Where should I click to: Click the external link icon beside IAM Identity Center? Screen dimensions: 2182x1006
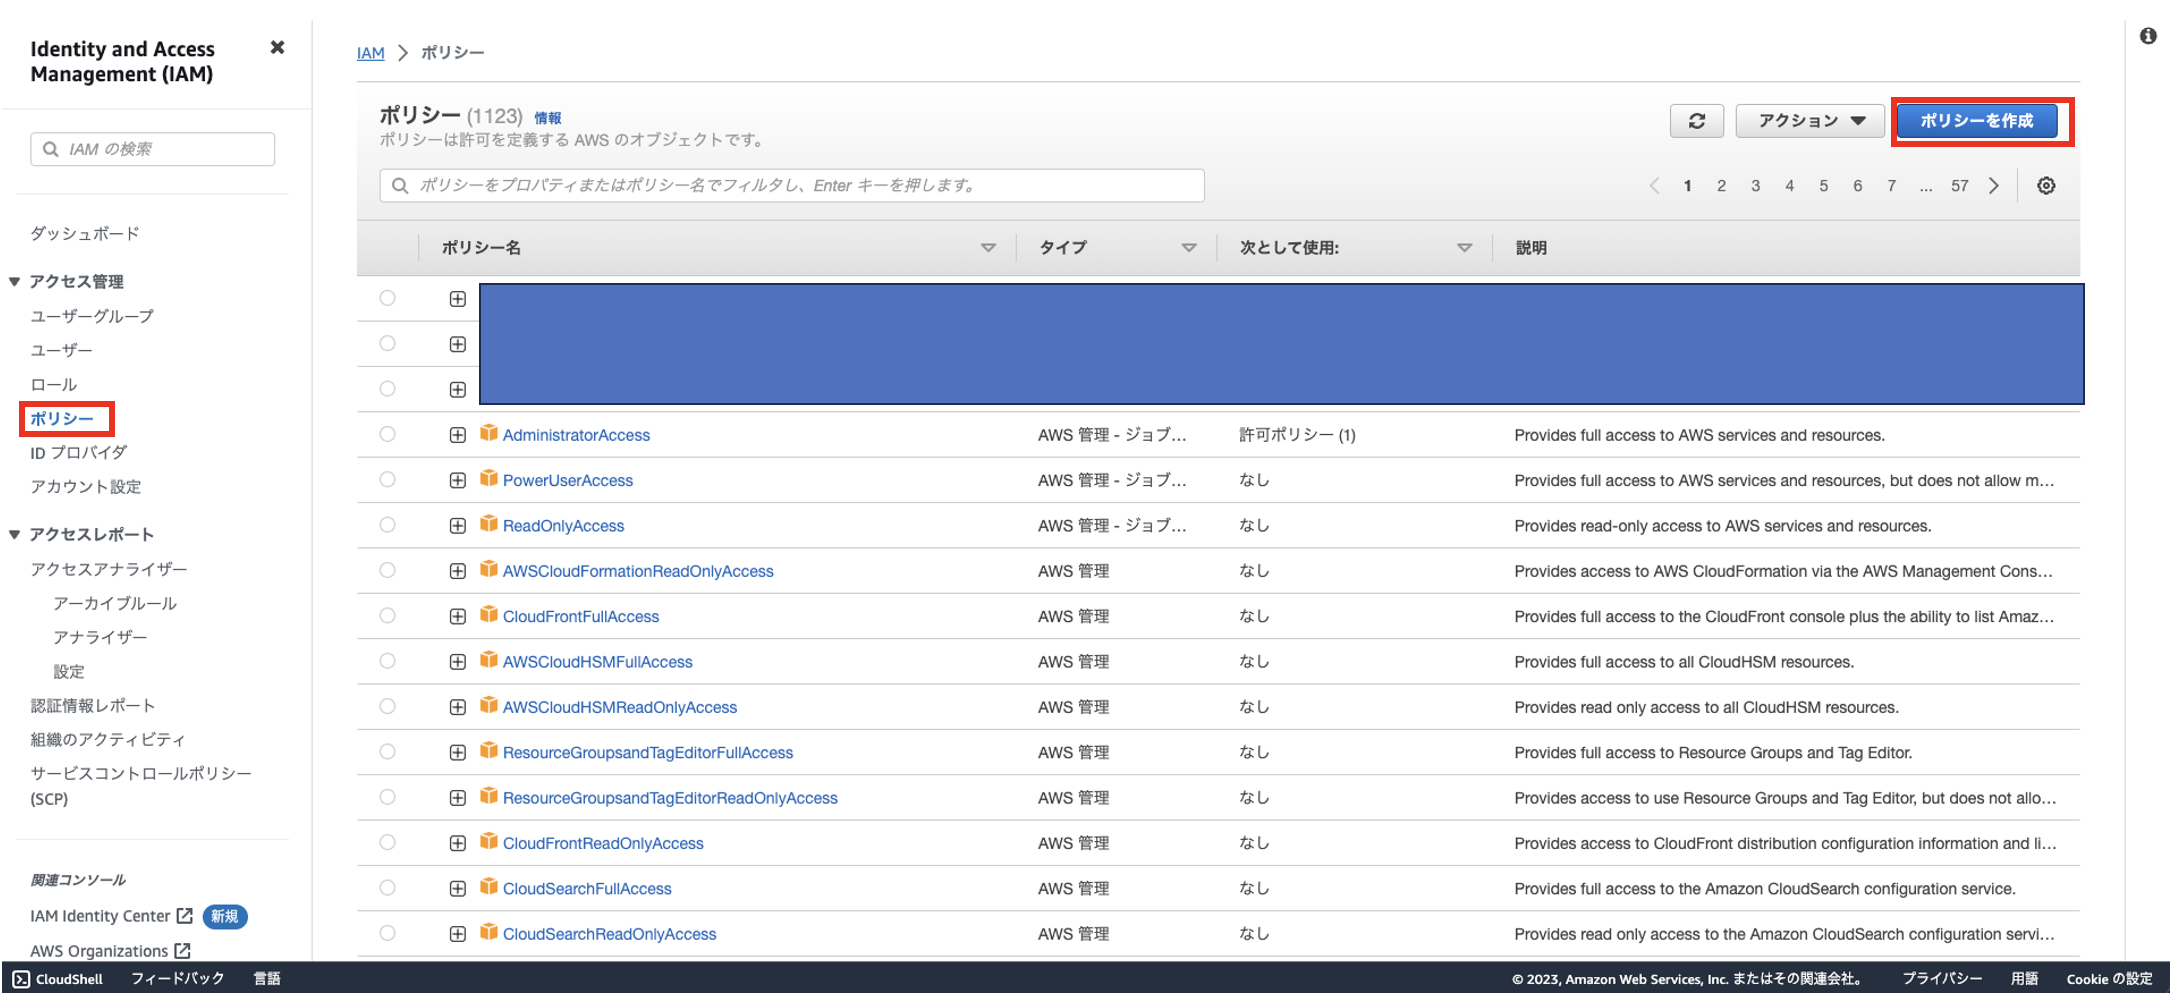point(184,916)
